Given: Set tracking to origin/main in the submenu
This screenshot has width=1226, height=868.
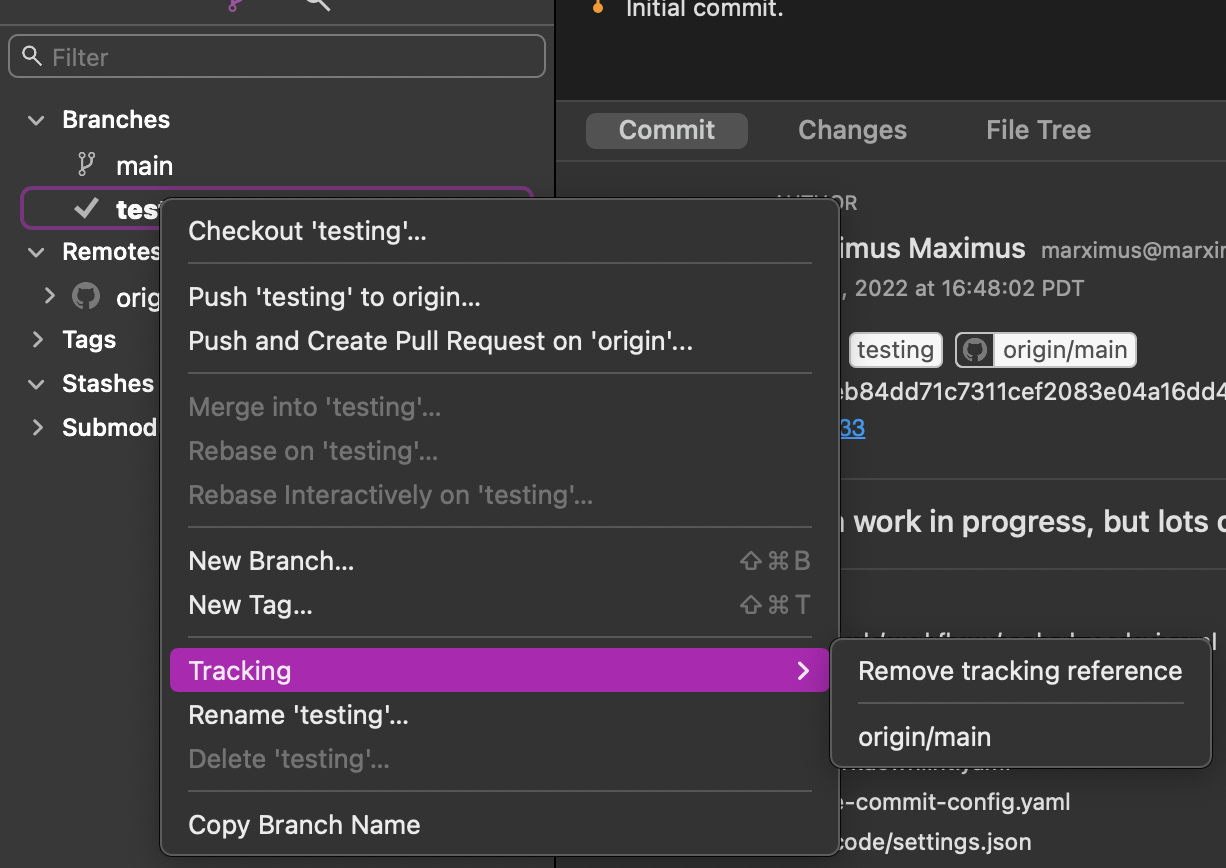Looking at the screenshot, I should point(924,737).
